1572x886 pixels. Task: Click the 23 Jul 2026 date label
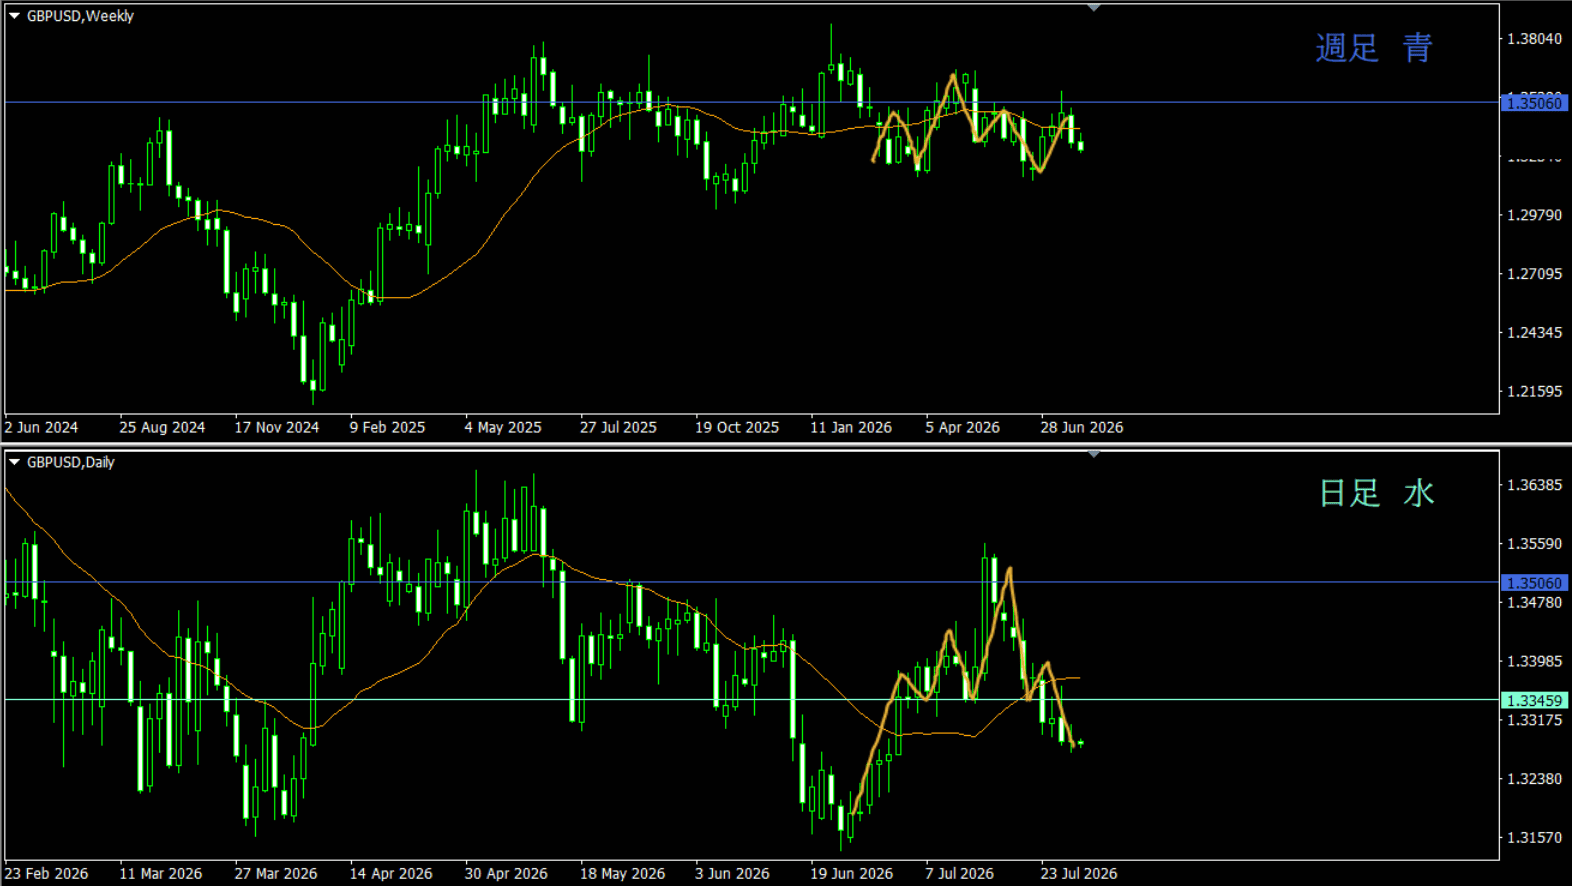click(1079, 873)
